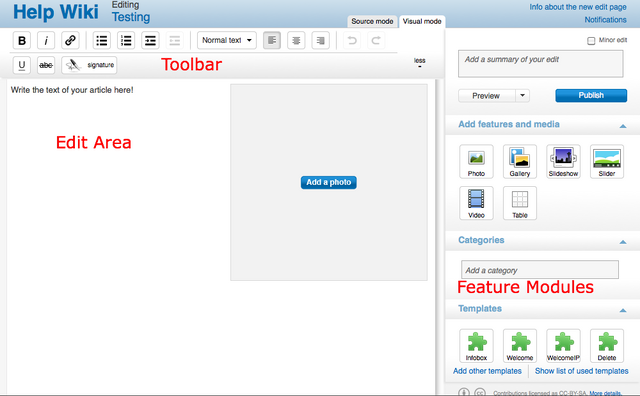
Task: Redo the last edit
Action: [376, 40]
